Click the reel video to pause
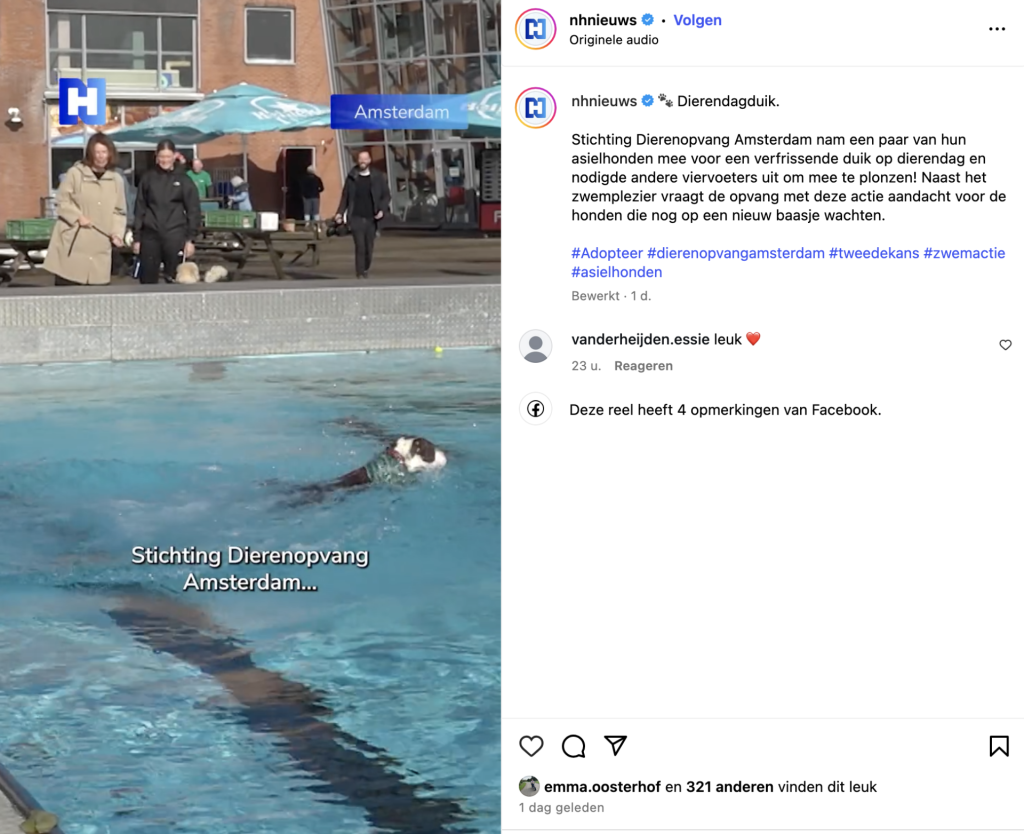This screenshot has height=834, width=1024. (250, 417)
